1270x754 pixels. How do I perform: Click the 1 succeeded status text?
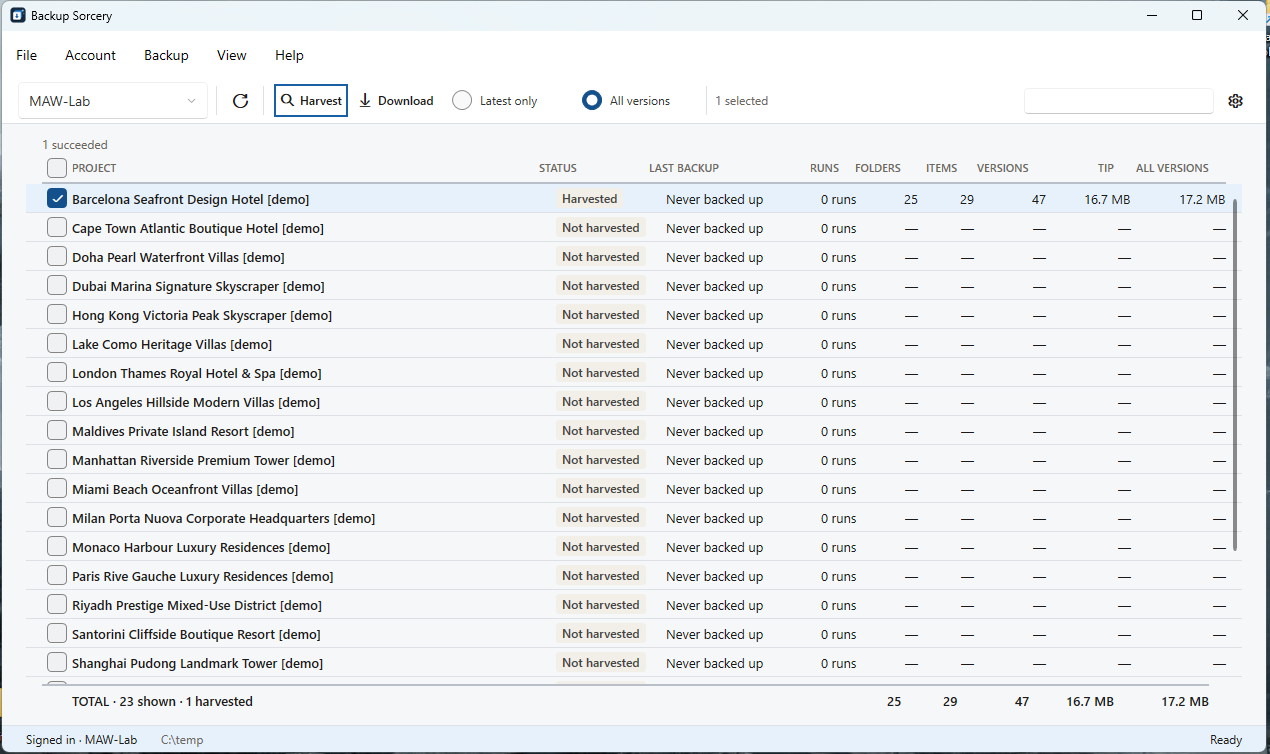75,145
